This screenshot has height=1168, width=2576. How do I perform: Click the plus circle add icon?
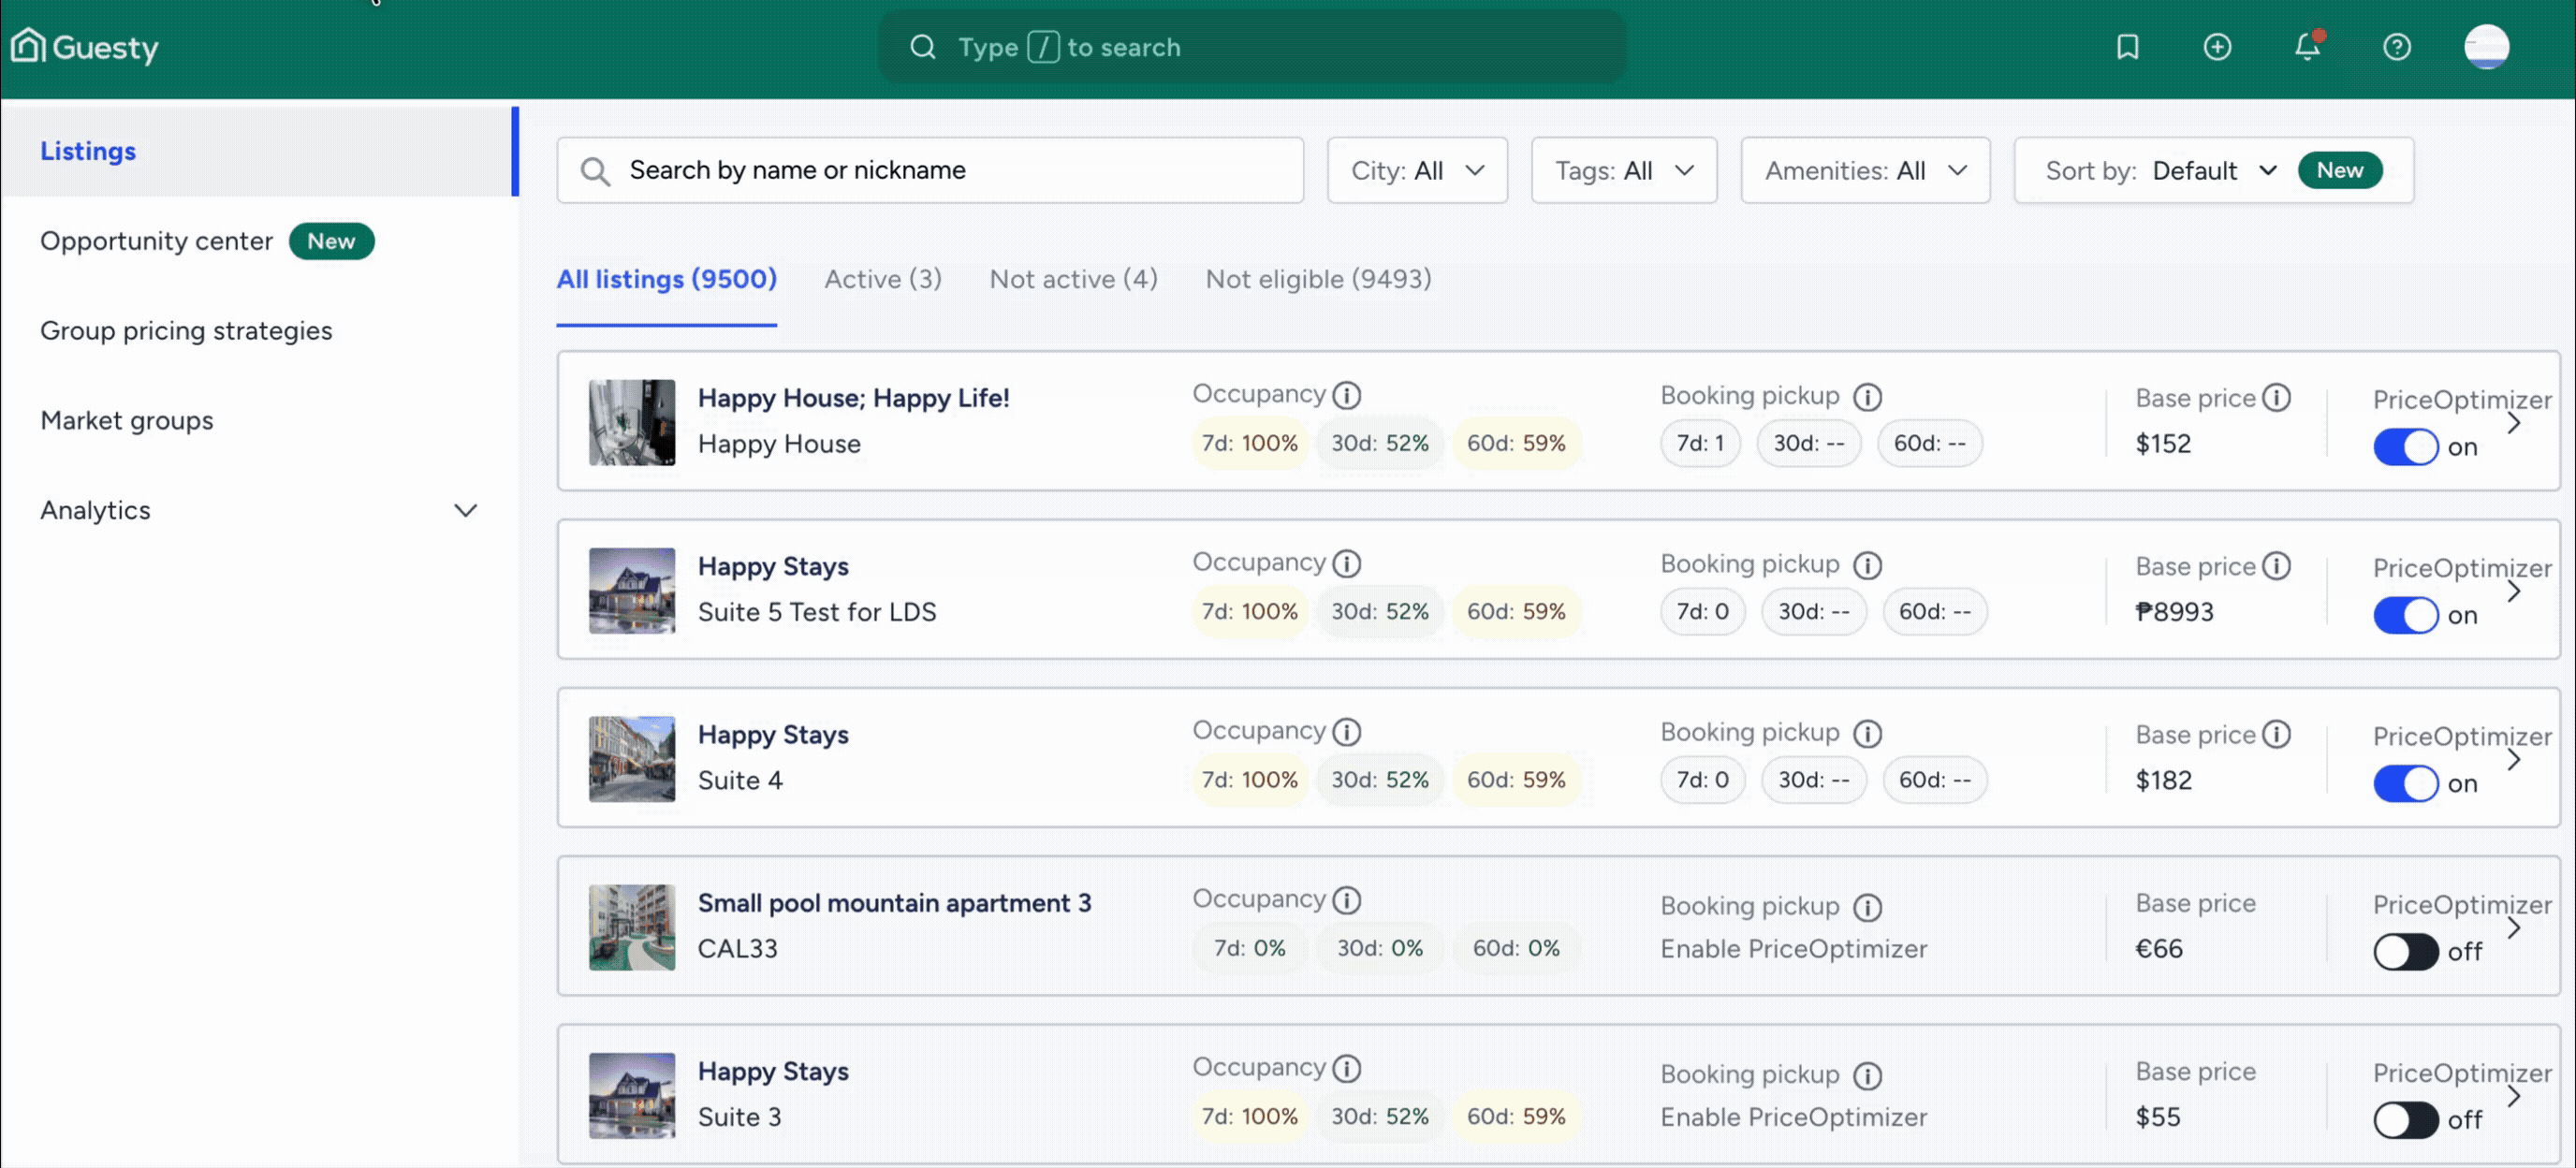click(2217, 47)
